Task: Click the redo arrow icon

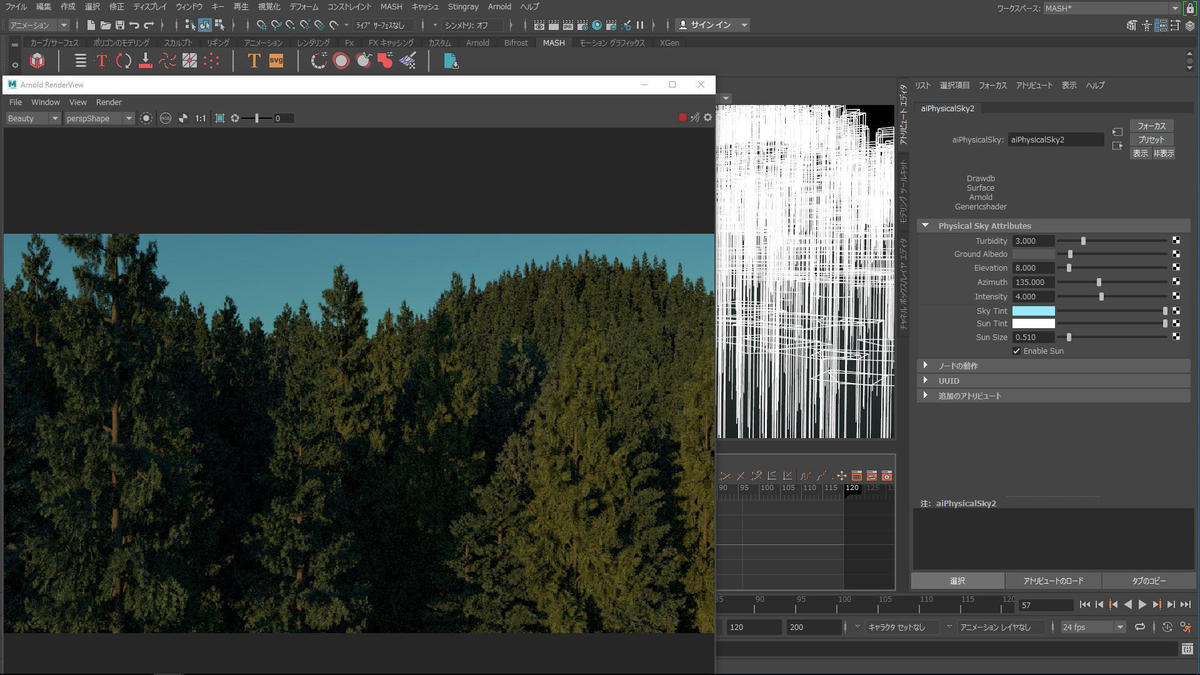Action: (149, 25)
